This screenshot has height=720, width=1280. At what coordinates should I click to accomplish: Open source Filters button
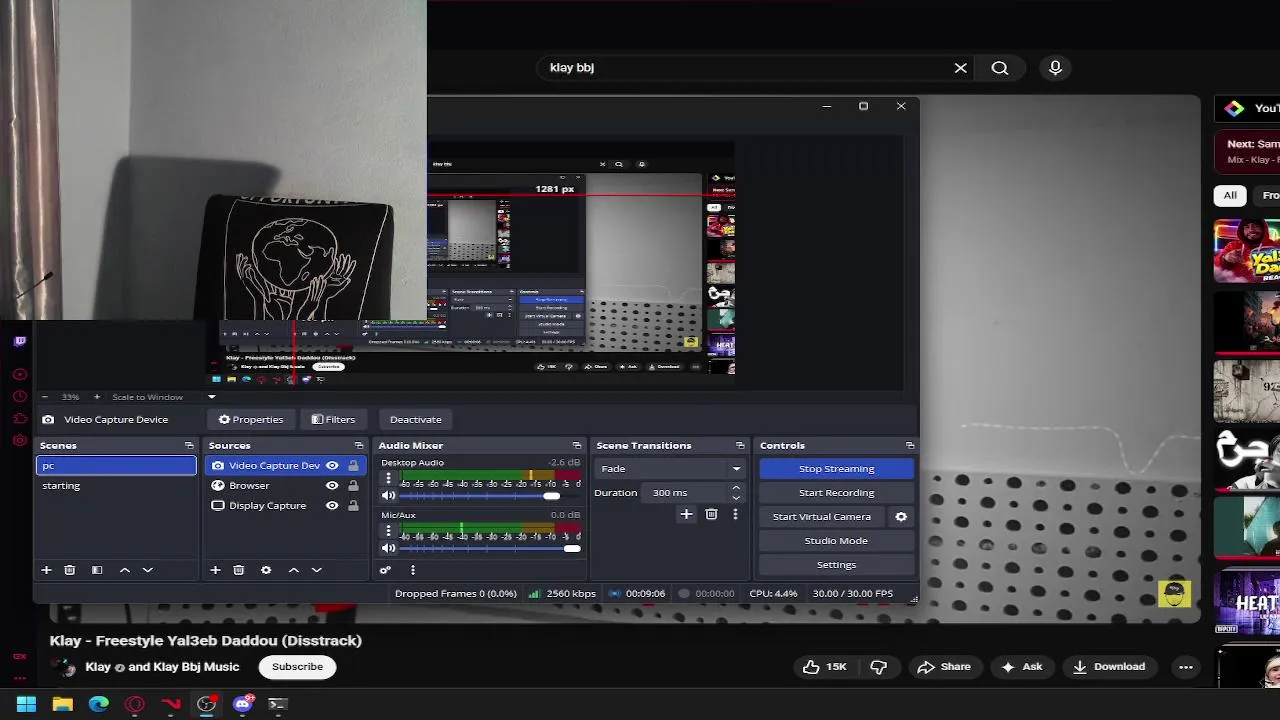point(333,420)
